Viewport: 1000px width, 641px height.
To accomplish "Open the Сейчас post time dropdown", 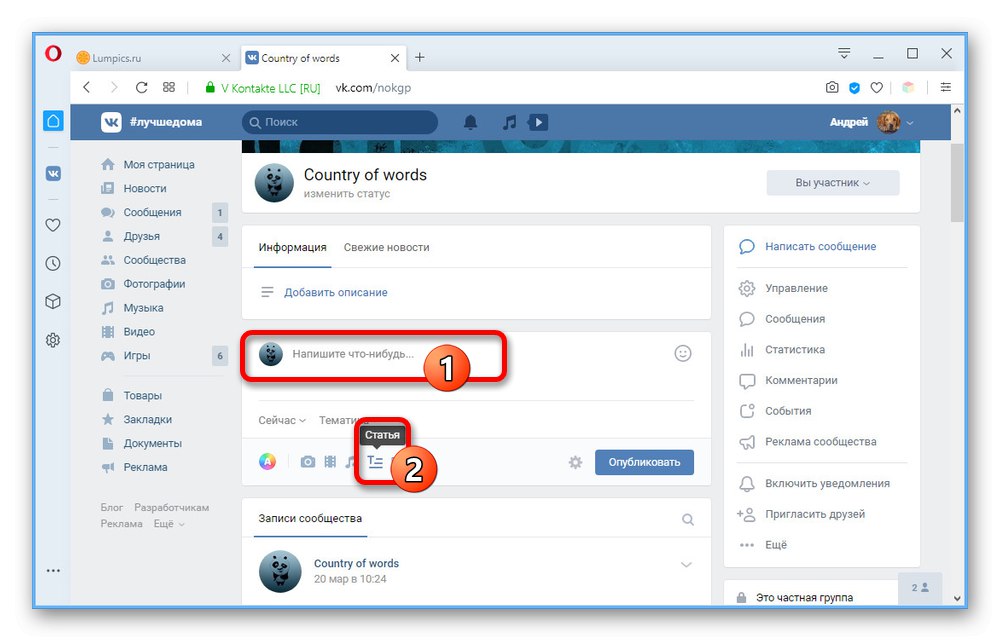I will 282,420.
